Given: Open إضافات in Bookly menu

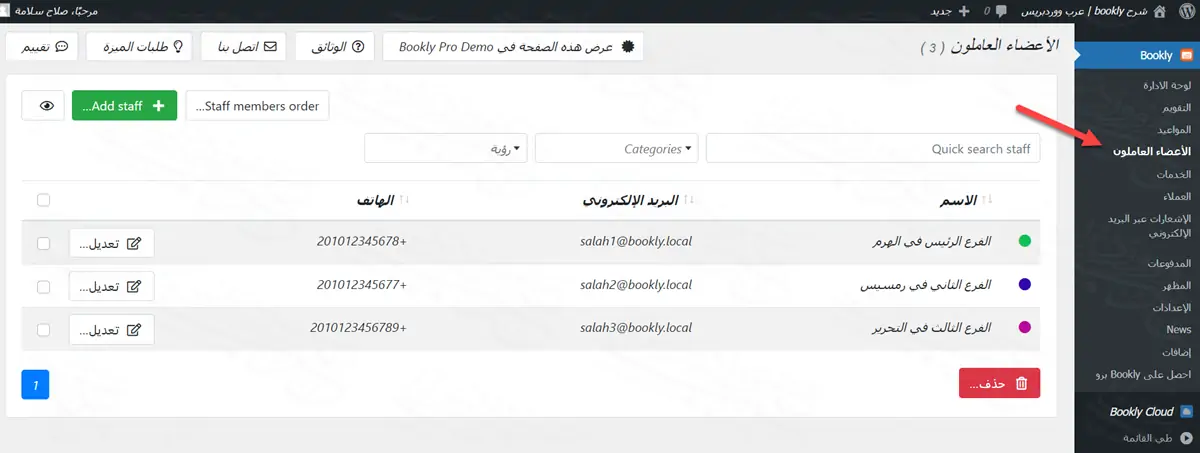Looking at the screenshot, I should [1177, 352].
